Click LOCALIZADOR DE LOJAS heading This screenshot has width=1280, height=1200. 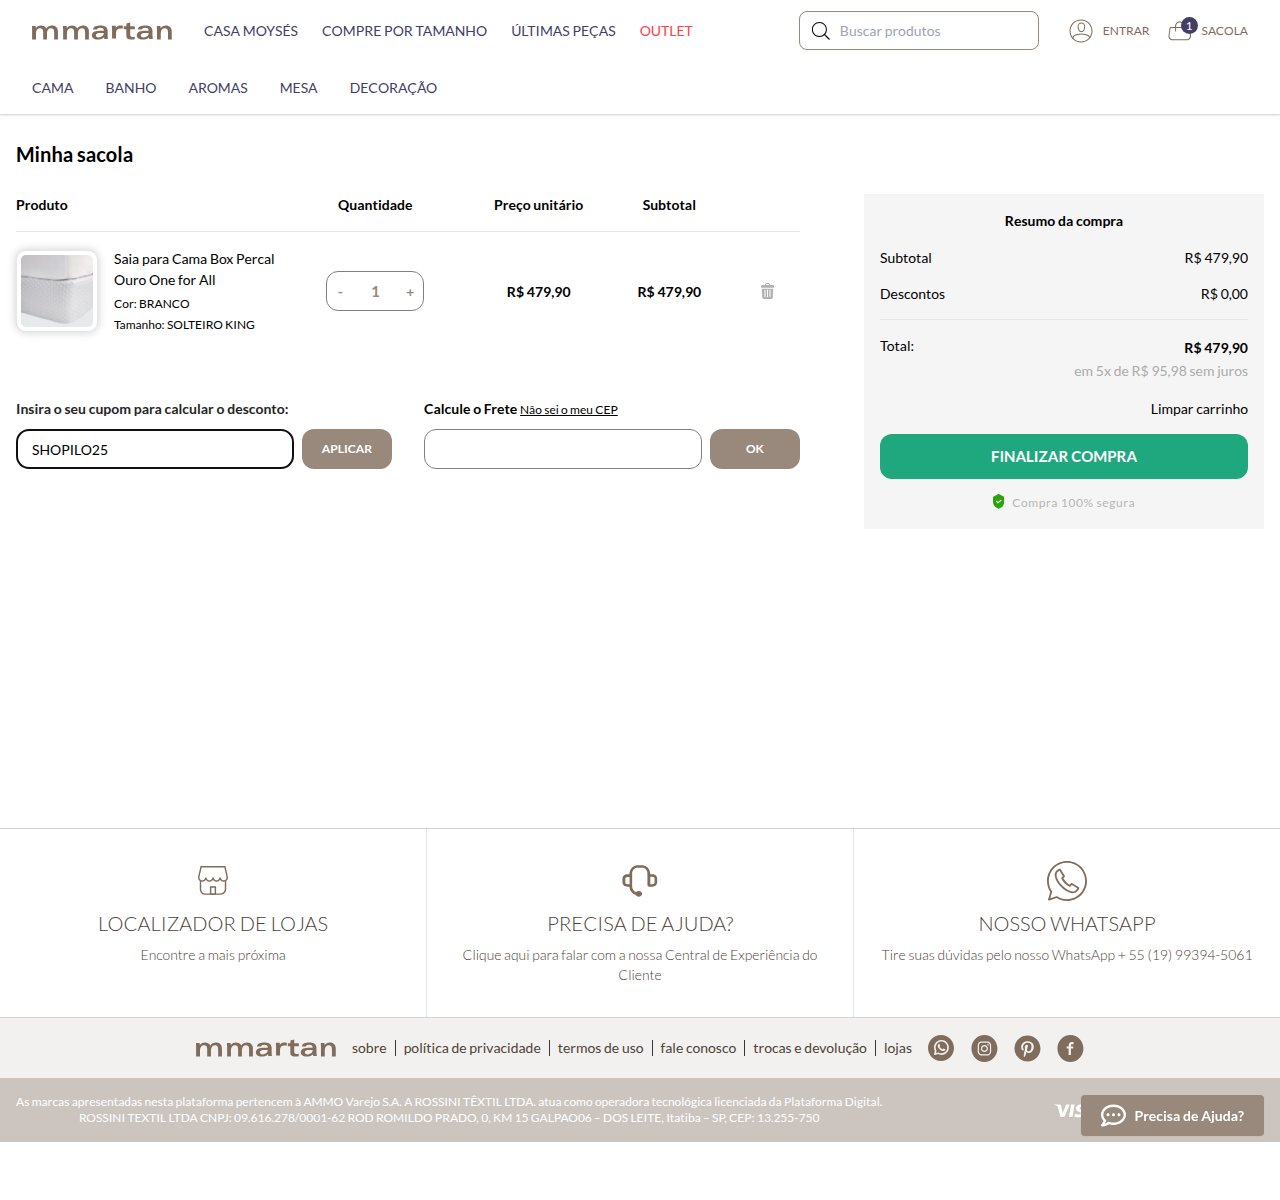(x=213, y=924)
